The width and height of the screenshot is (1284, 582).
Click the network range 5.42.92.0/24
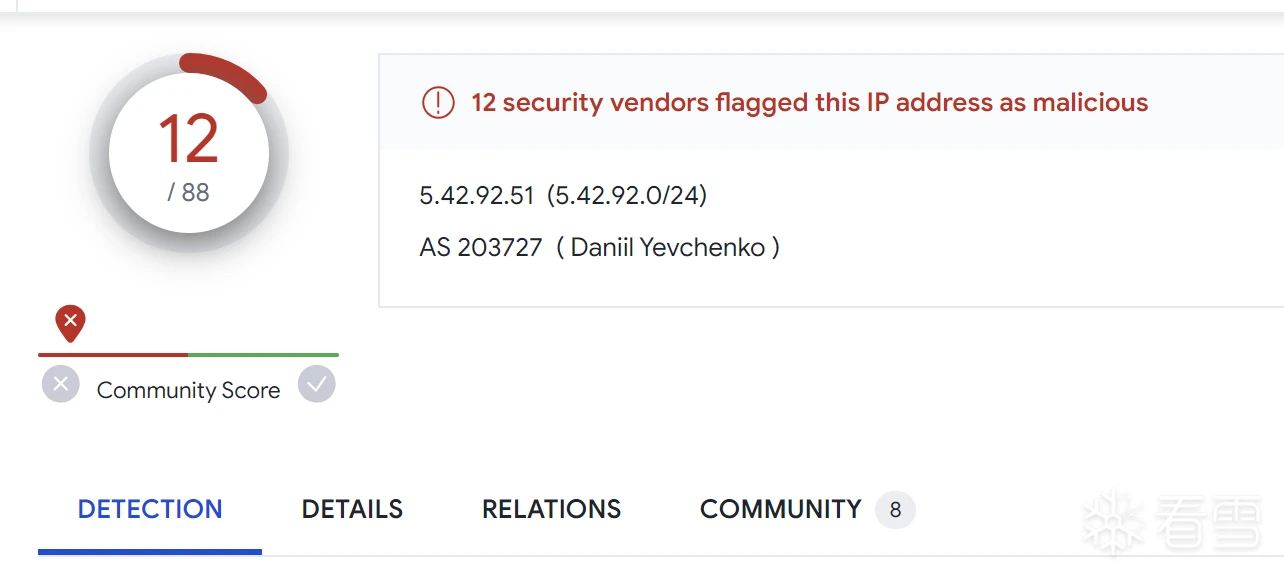tap(627, 195)
